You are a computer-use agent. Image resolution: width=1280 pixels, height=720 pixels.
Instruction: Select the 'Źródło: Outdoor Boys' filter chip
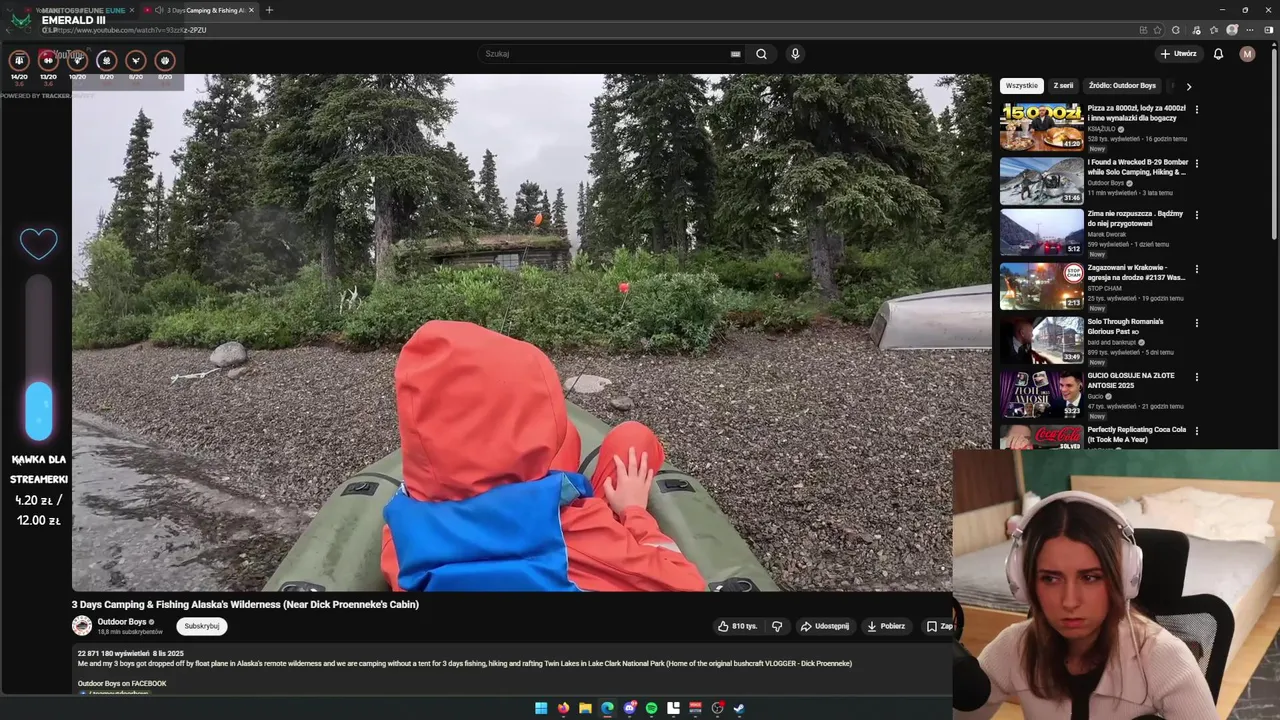[x=1122, y=86]
